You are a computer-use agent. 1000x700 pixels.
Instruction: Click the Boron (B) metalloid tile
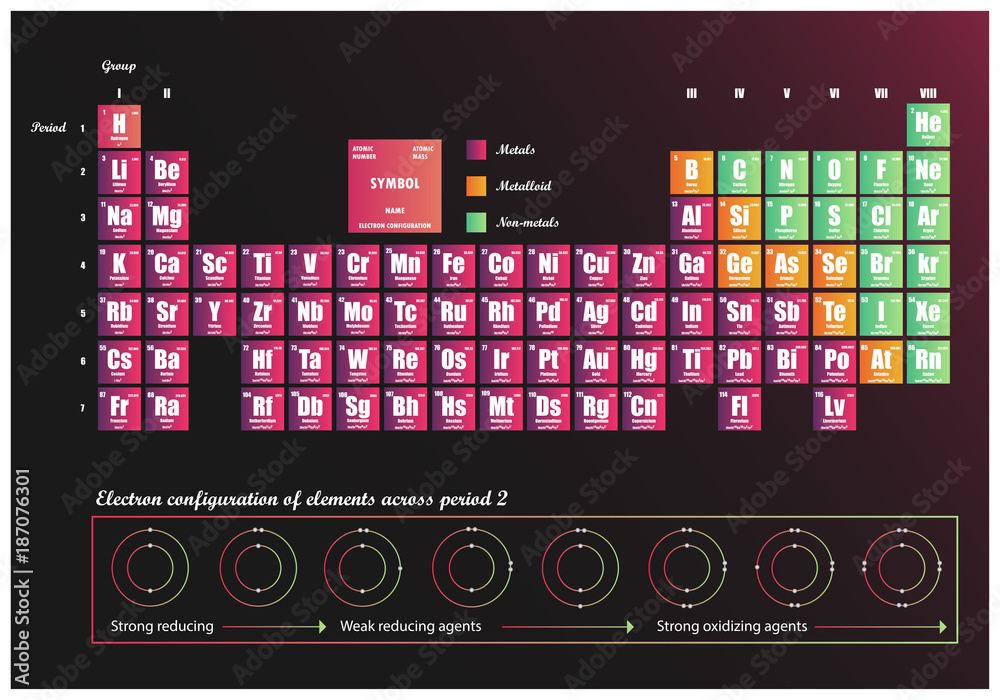pos(691,173)
